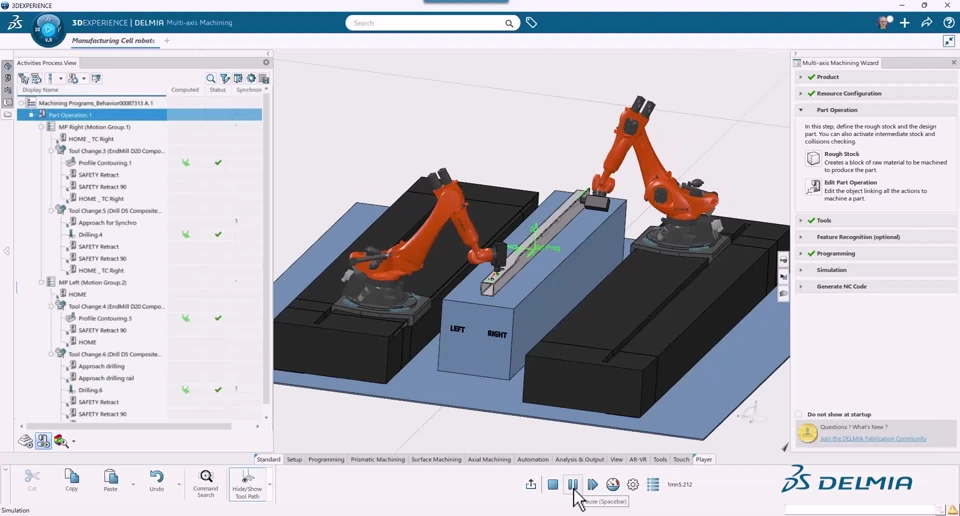Expand Resource Configuration section

tap(800, 94)
